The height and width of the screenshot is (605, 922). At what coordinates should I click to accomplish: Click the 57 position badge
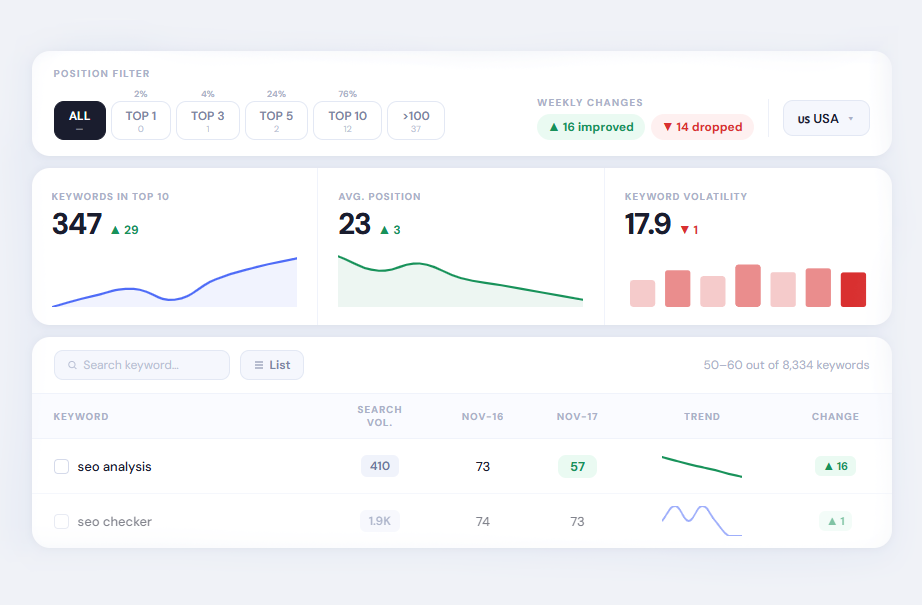577,466
